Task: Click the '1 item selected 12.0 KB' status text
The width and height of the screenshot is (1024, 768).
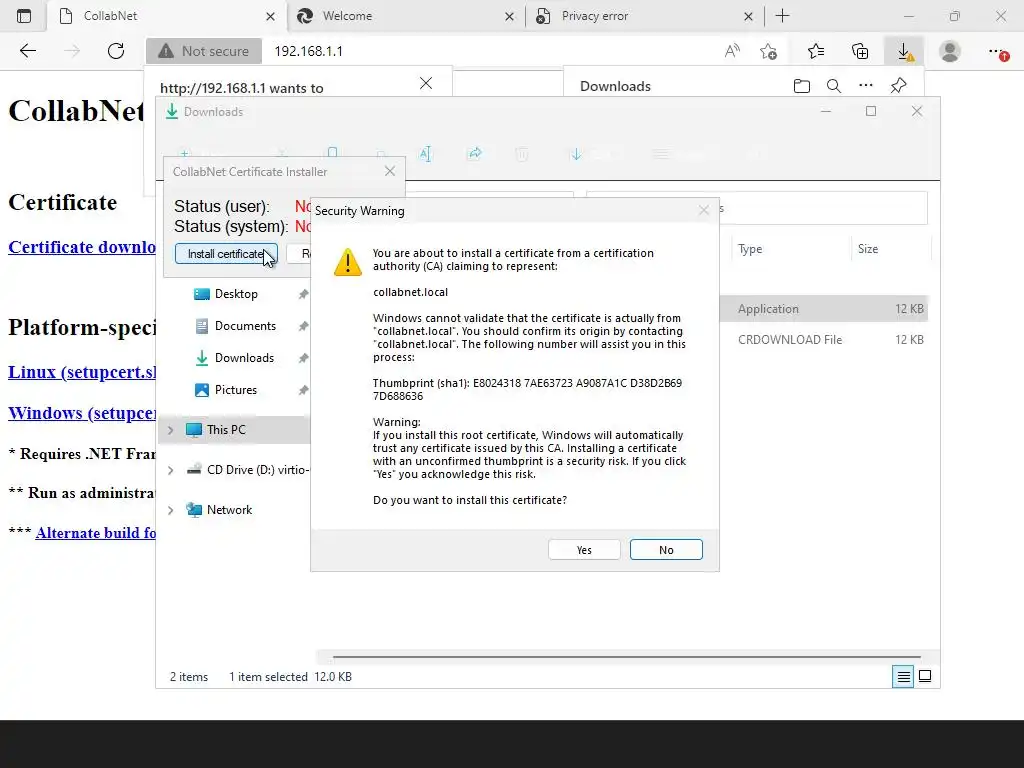Action: point(290,677)
